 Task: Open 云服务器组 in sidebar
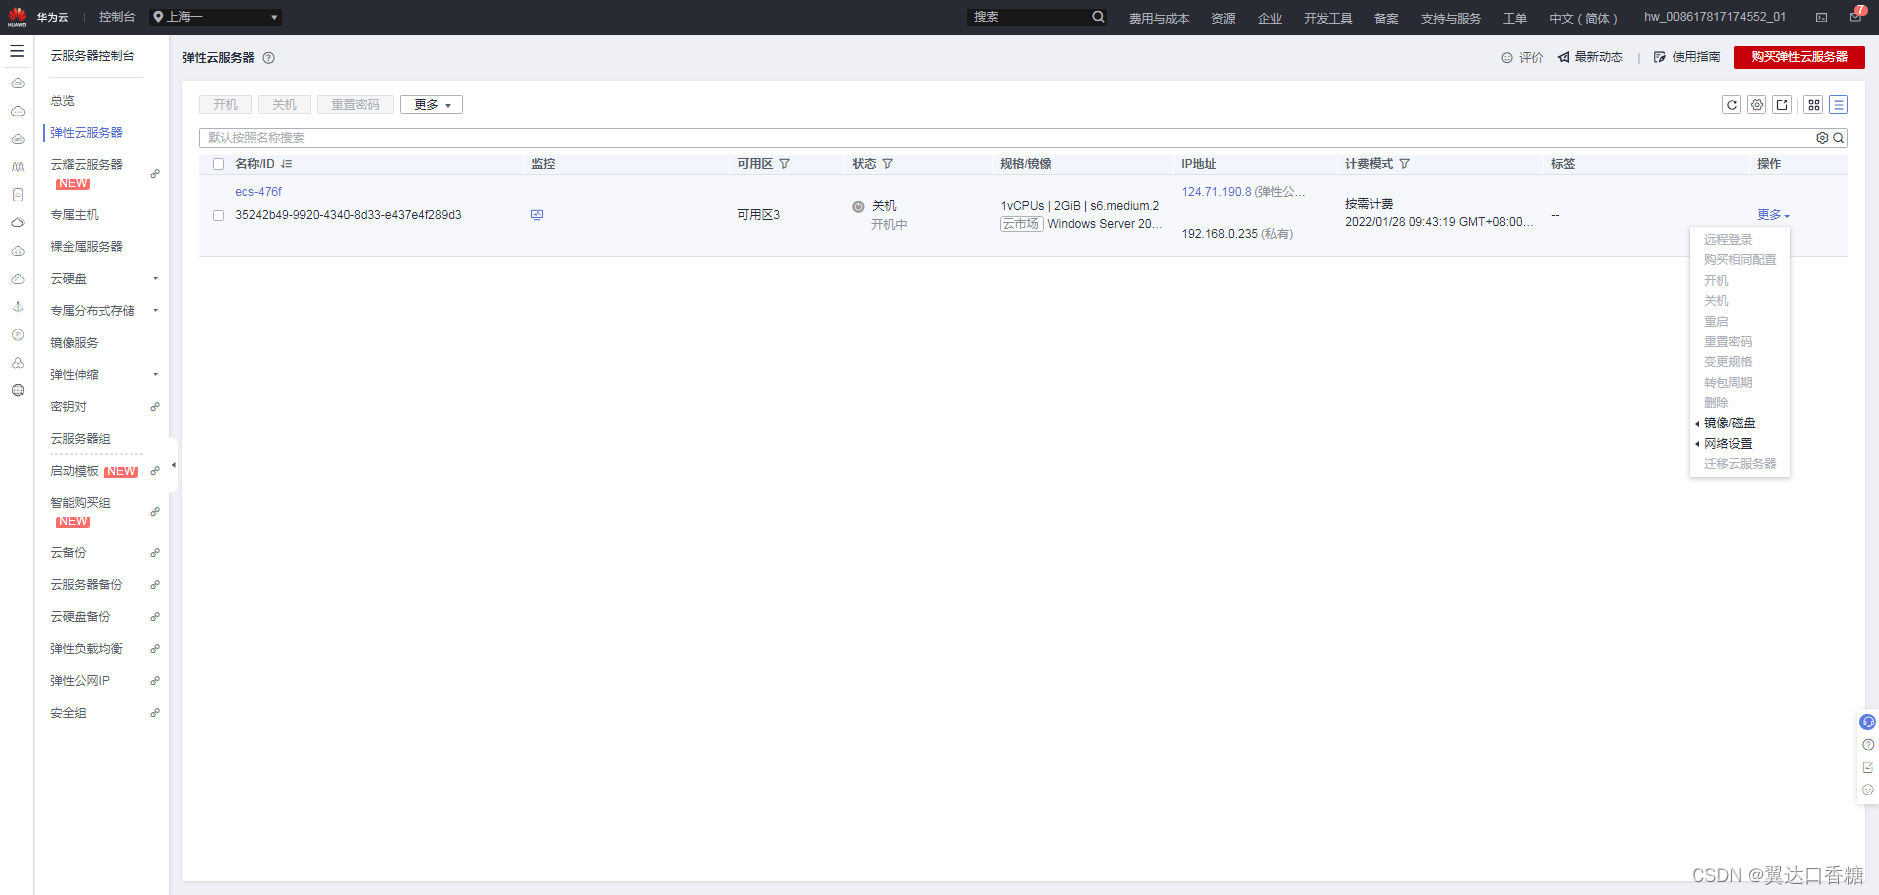[81, 439]
